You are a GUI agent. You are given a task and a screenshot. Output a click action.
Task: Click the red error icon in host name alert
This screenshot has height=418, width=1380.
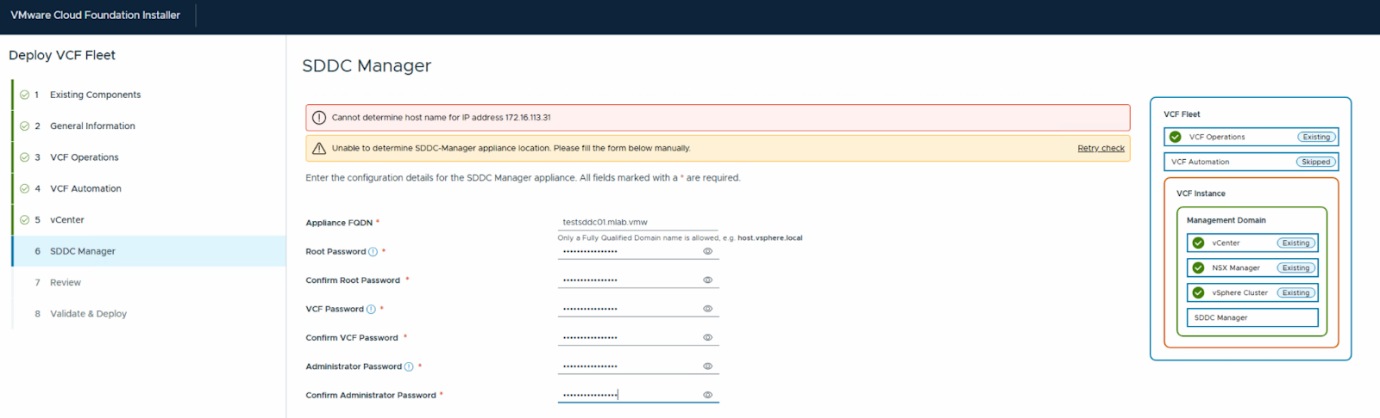click(319, 117)
